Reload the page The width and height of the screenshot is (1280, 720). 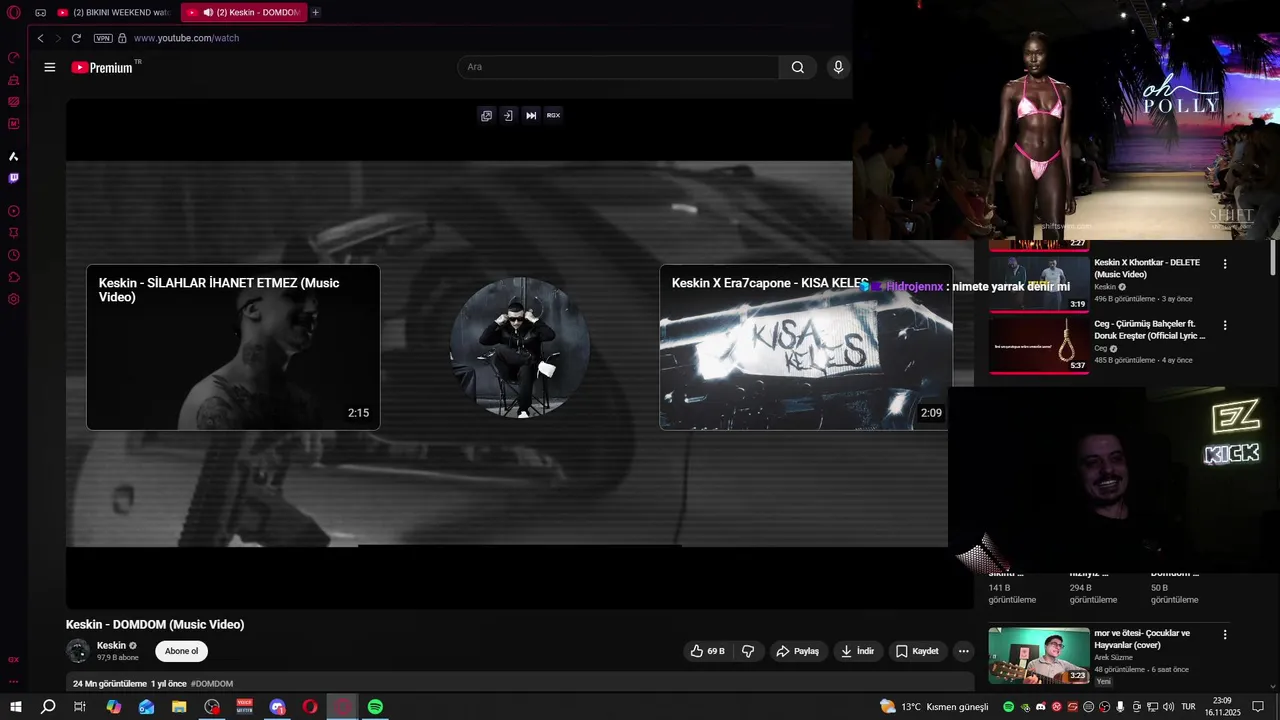click(76, 38)
